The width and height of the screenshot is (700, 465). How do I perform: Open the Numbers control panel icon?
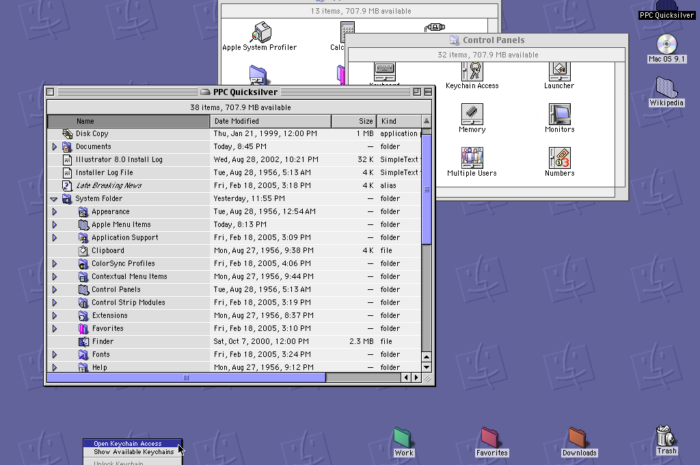(x=559, y=158)
